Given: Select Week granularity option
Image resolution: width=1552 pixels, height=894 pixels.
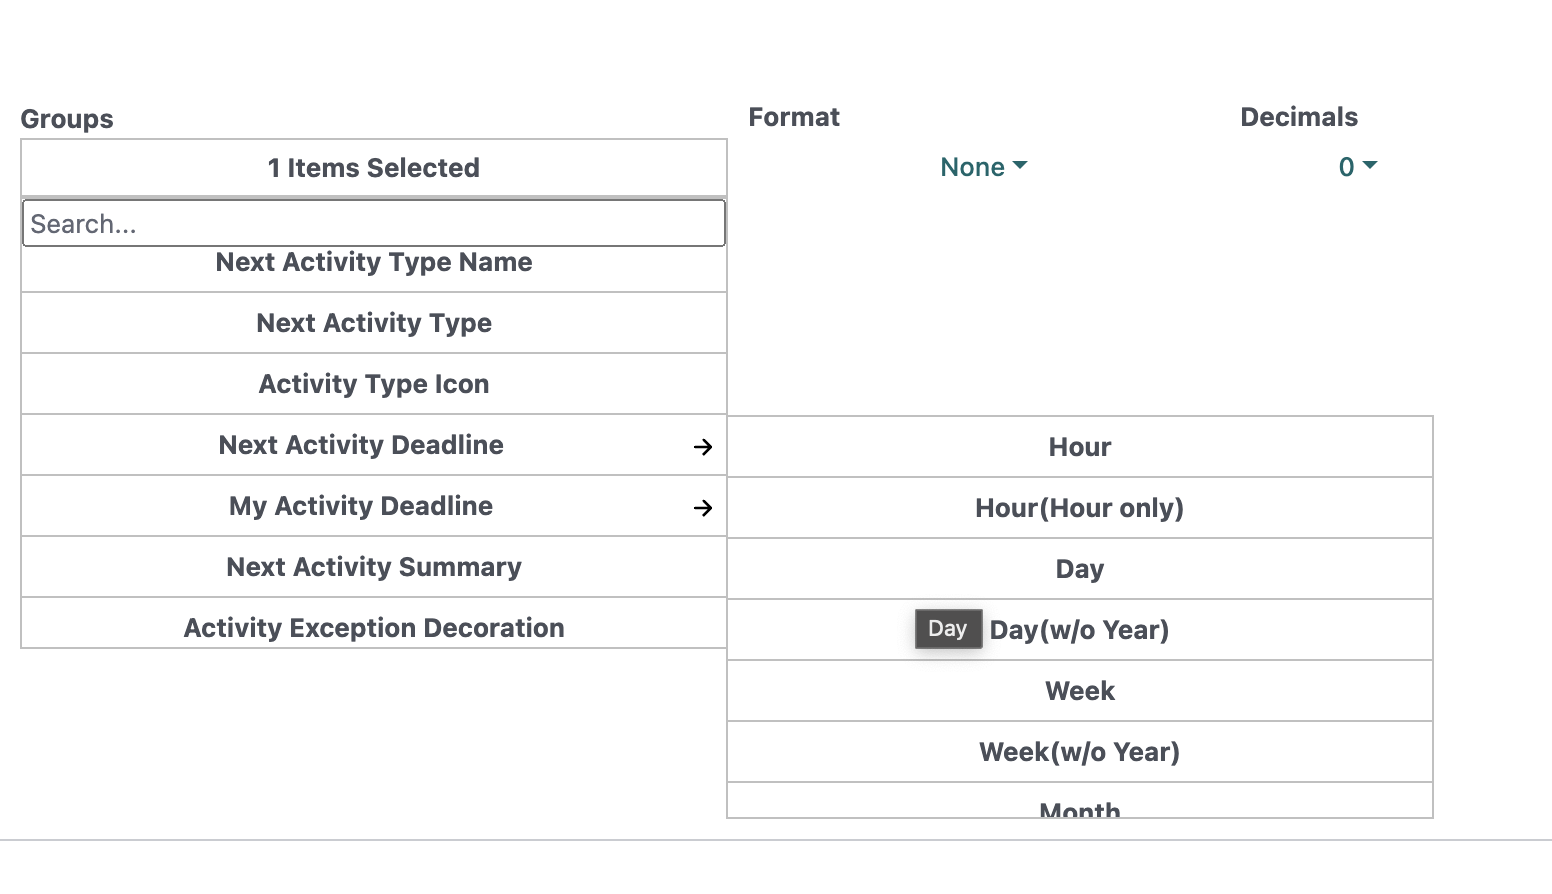Looking at the screenshot, I should tap(1080, 691).
